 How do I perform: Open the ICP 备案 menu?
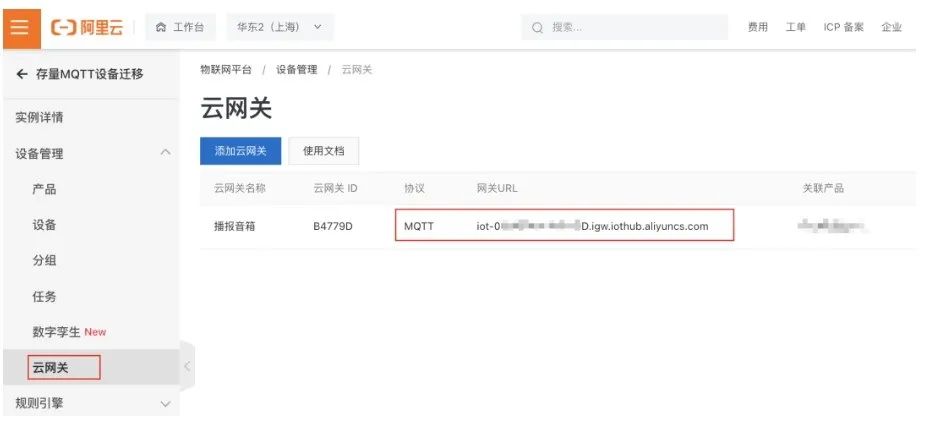[x=843, y=27]
